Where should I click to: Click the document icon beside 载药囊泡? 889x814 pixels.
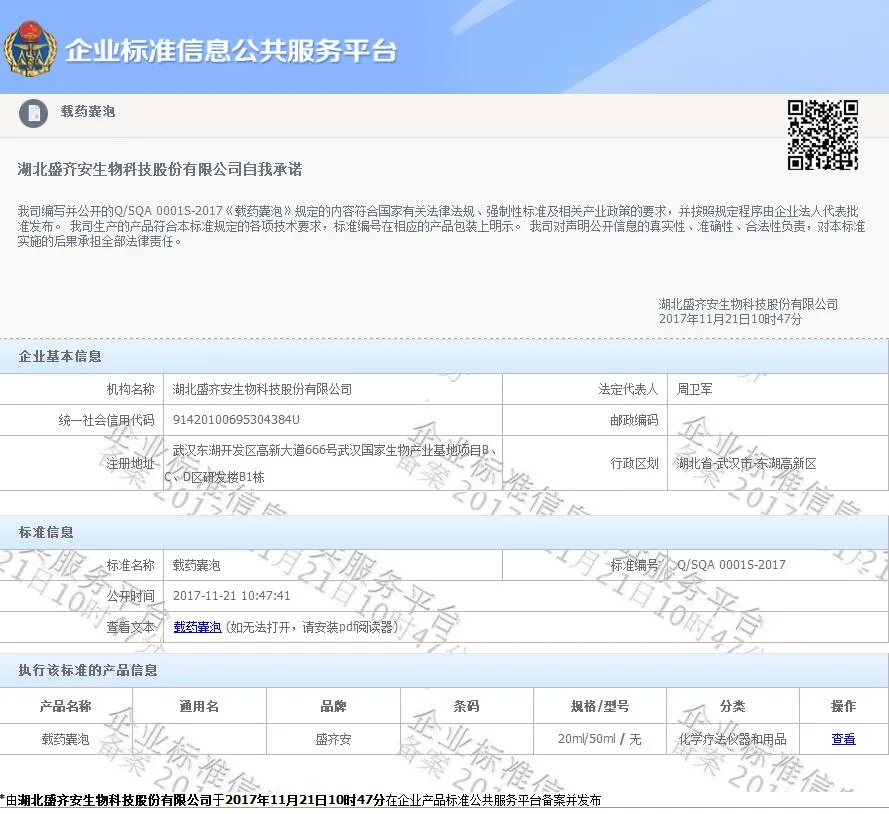coord(33,113)
